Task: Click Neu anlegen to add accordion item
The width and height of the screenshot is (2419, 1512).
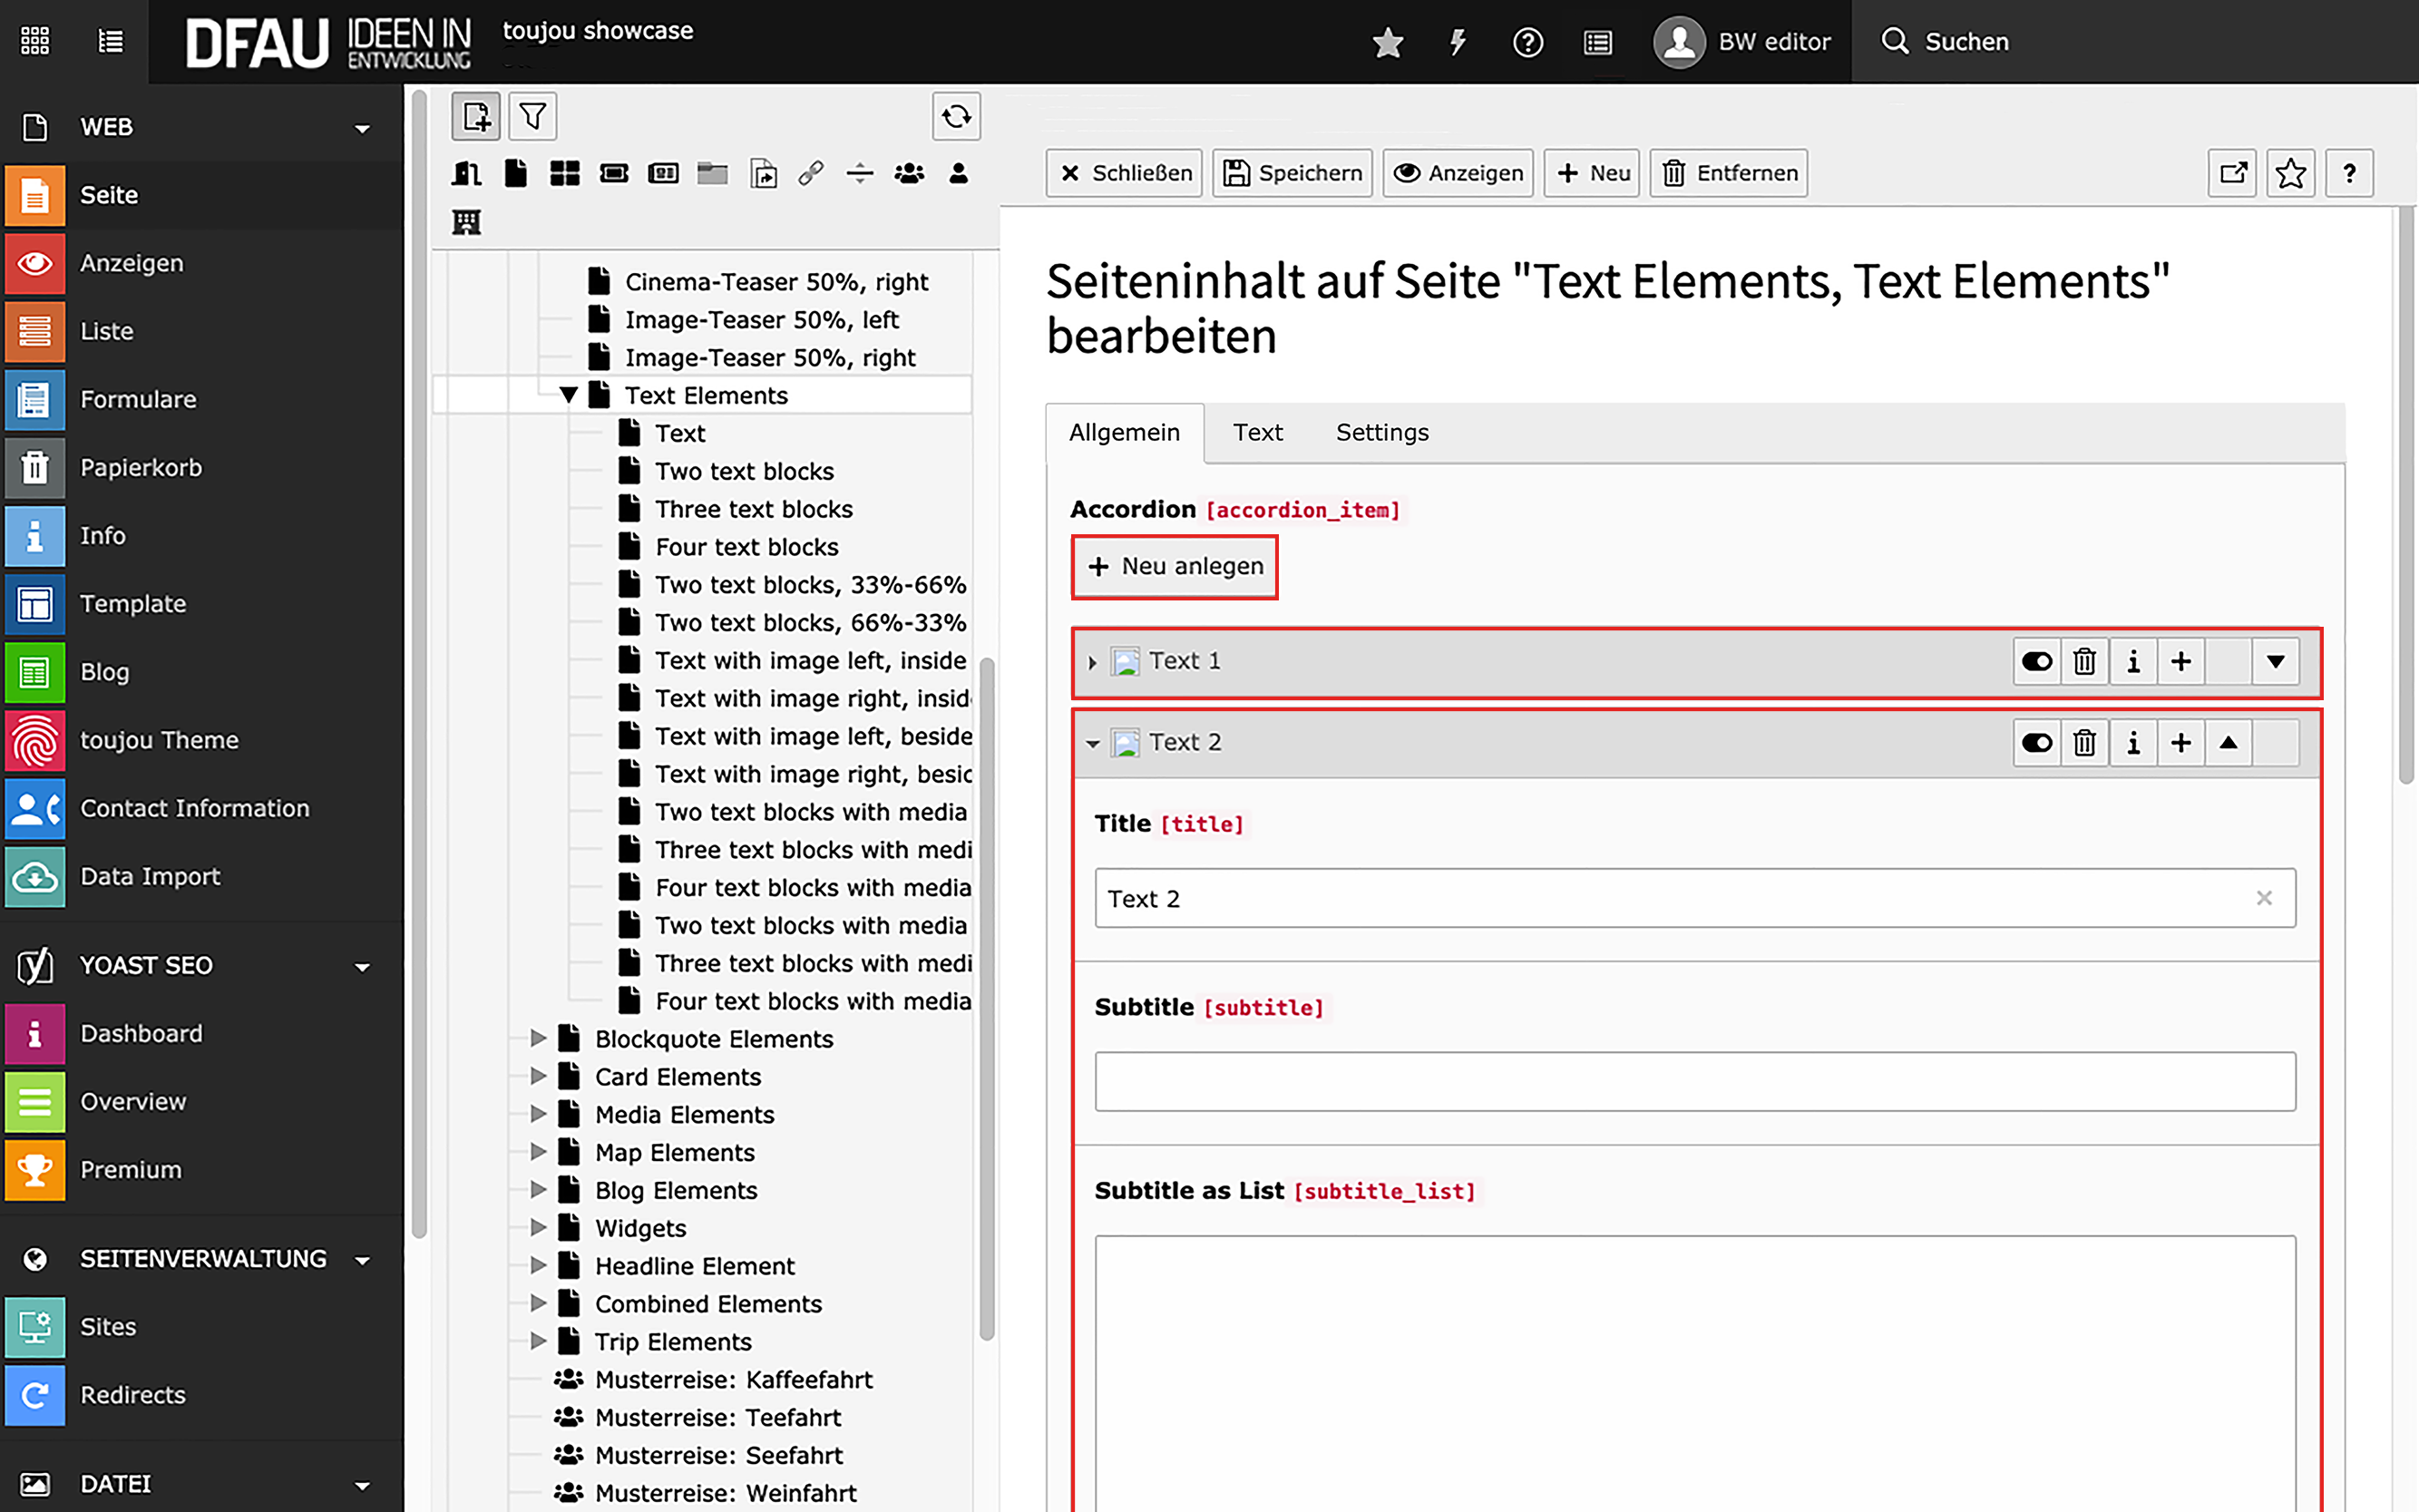Action: point(1174,566)
